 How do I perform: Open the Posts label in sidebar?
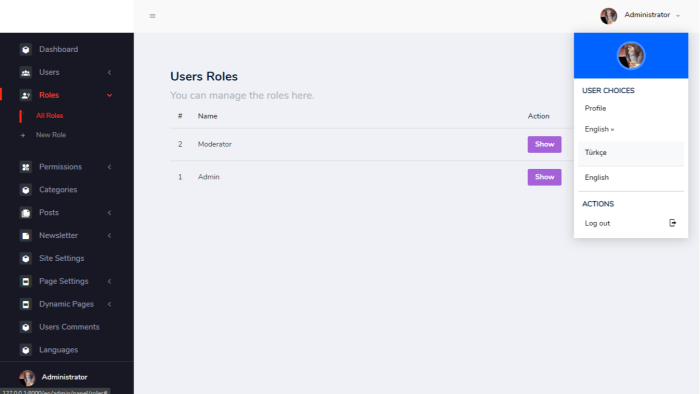point(49,213)
